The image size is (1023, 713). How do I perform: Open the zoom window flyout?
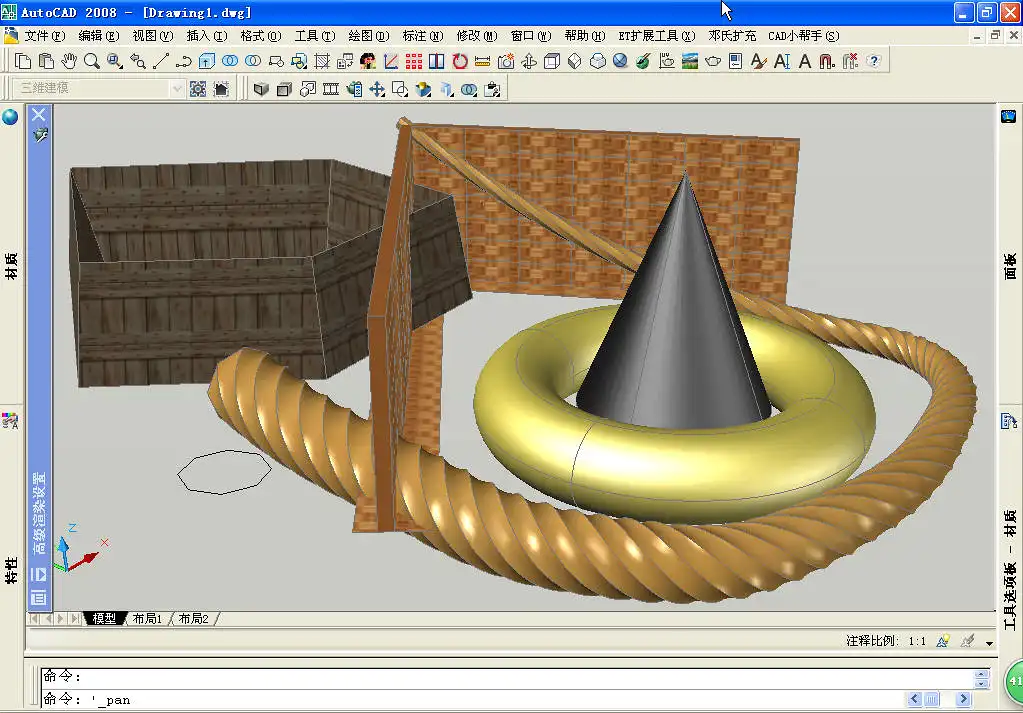[115, 61]
